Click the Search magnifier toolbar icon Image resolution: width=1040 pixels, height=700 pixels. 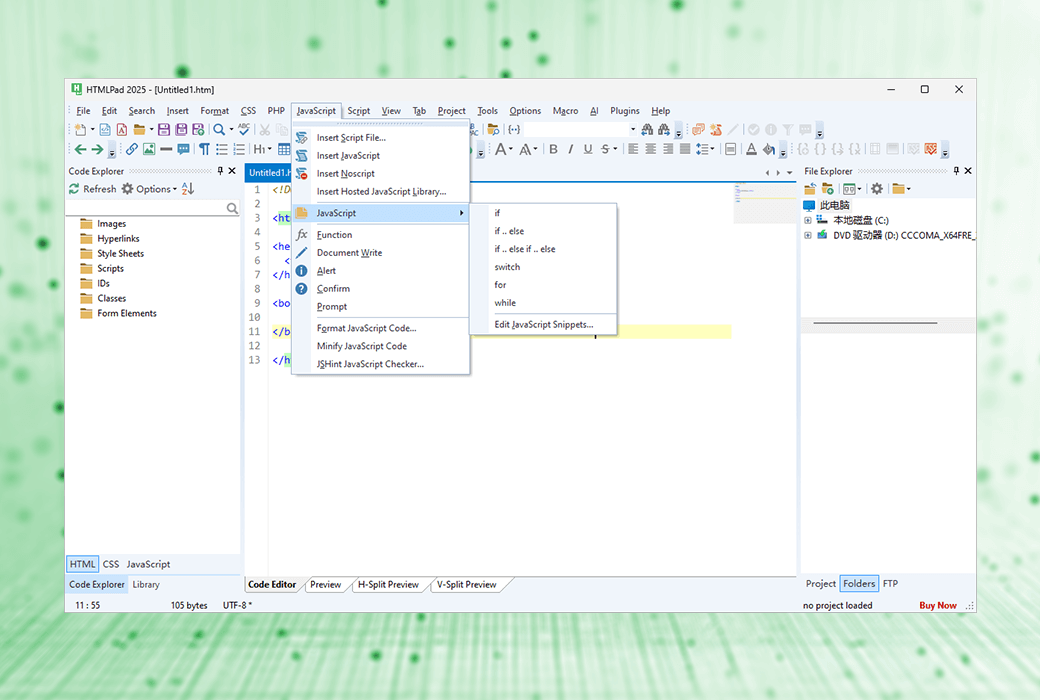click(x=219, y=129)
